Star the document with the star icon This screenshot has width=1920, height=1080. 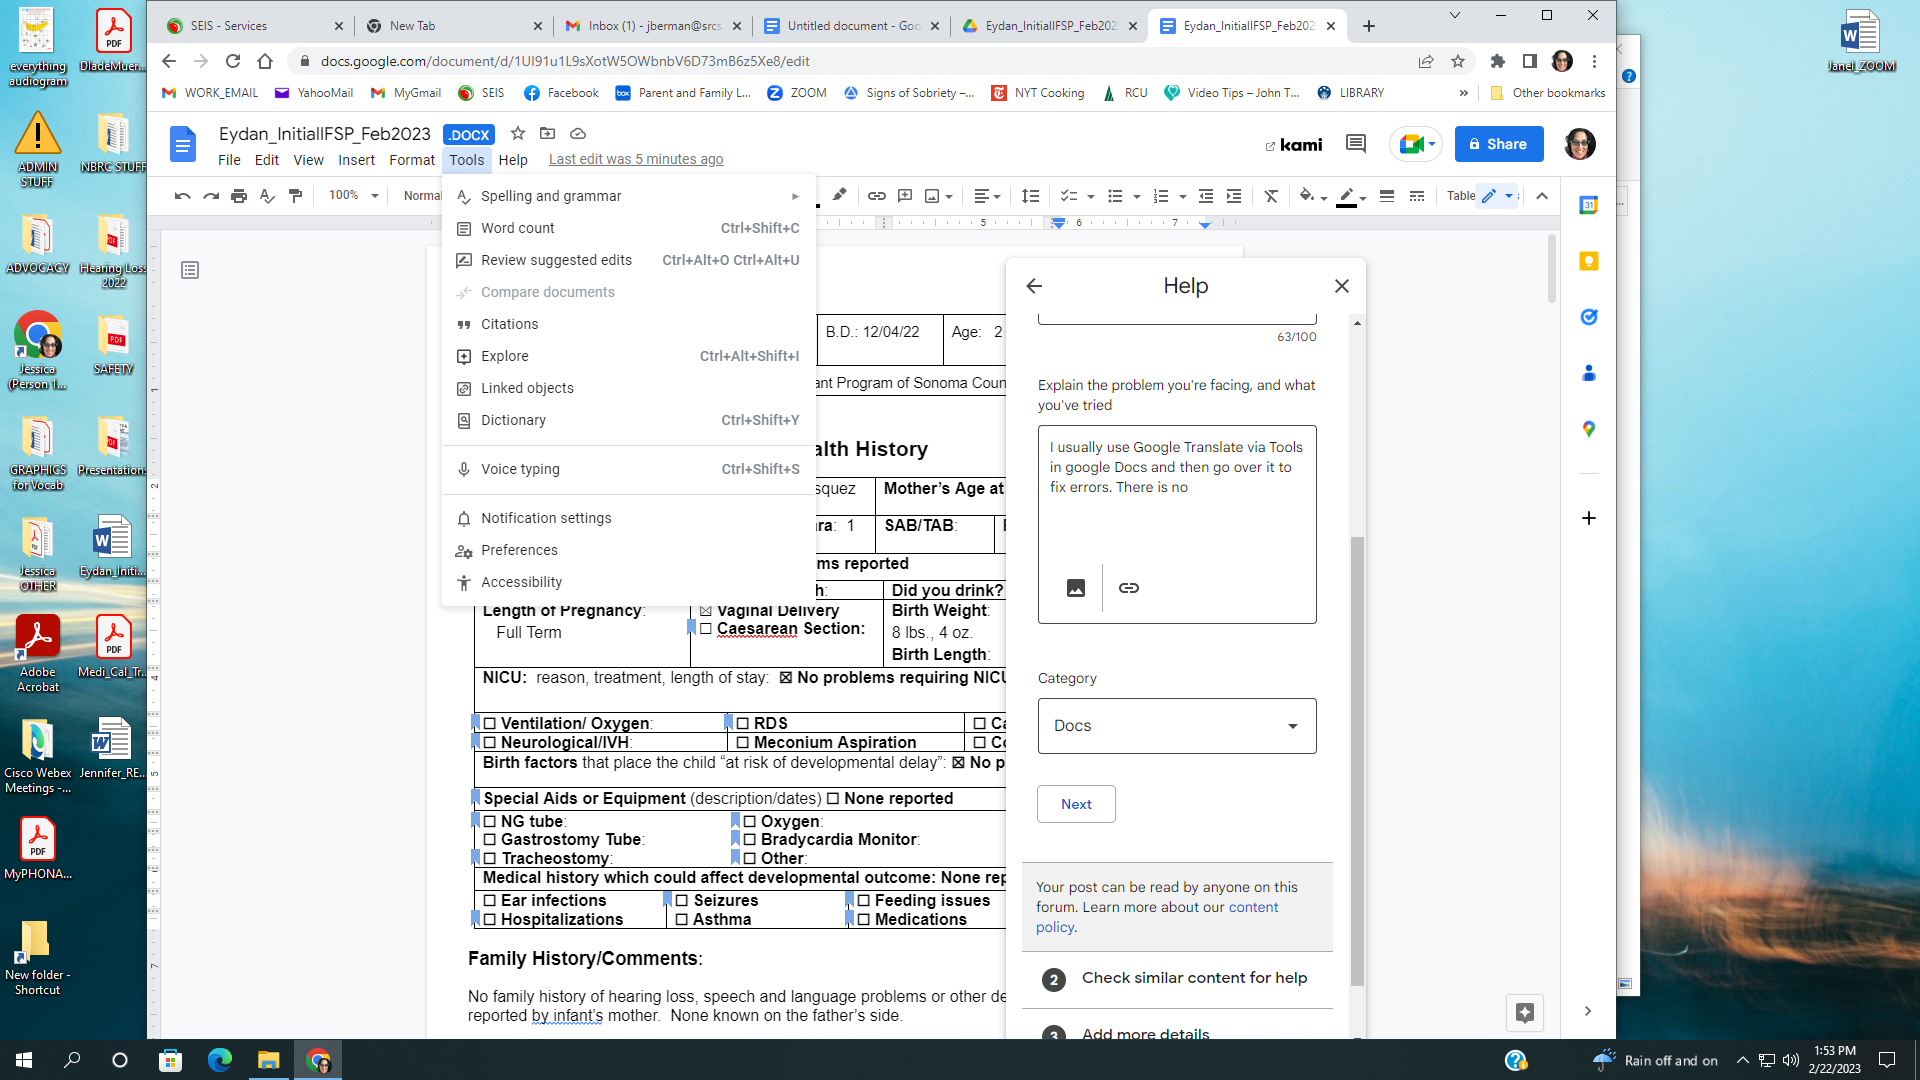[517, 133]
